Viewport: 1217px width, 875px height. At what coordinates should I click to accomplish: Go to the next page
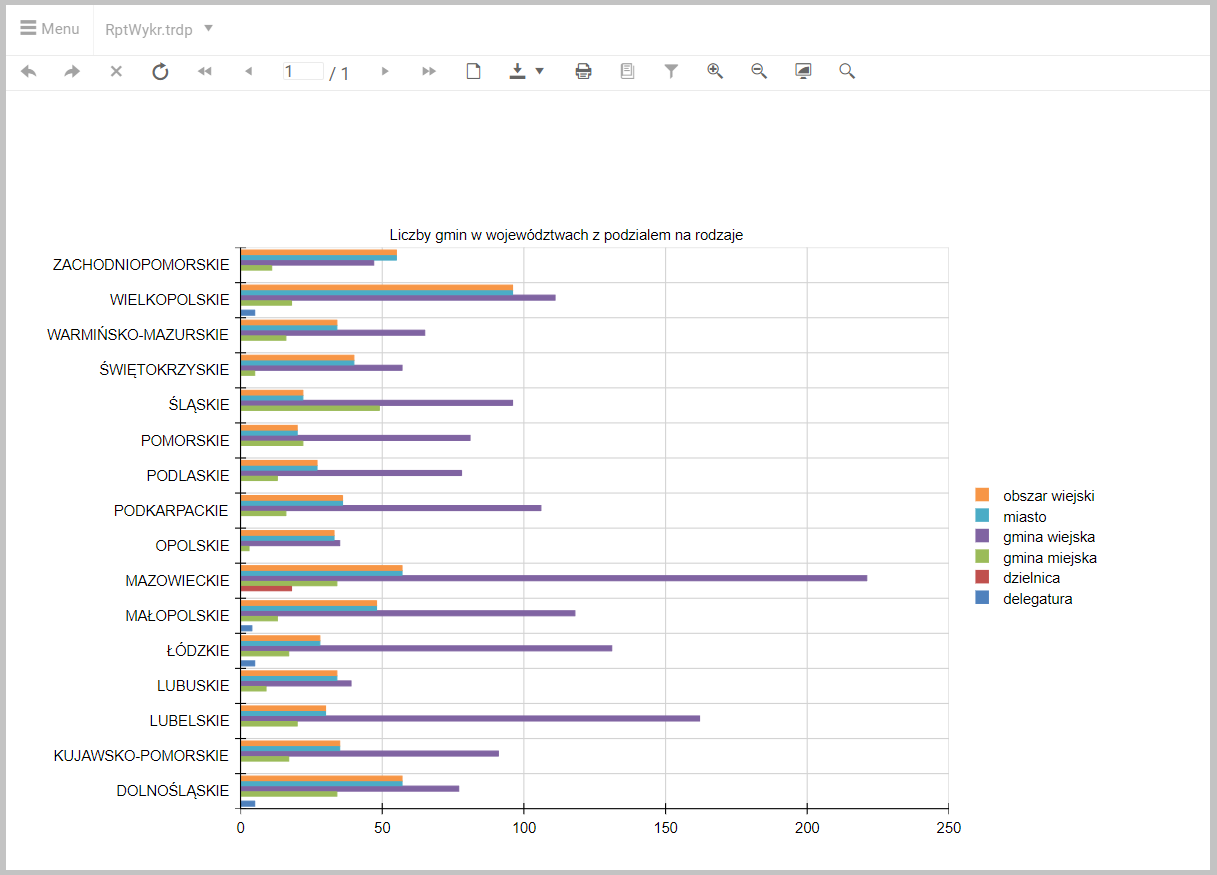pos(385,71)
